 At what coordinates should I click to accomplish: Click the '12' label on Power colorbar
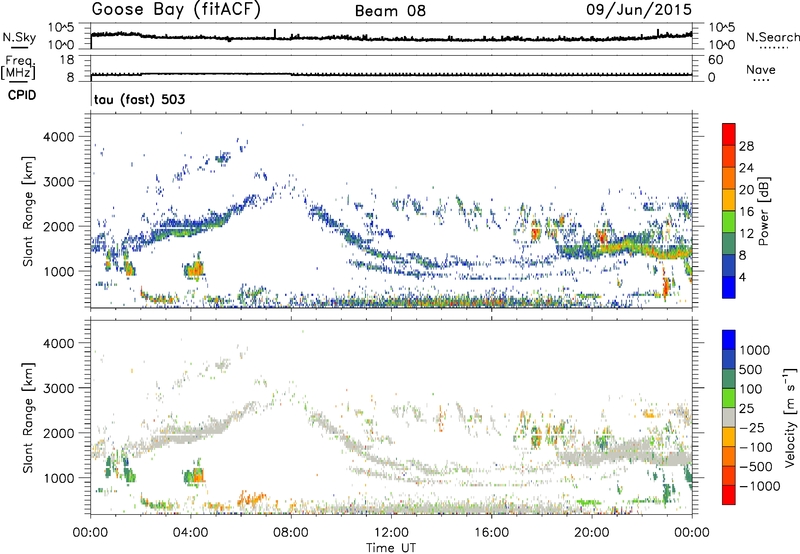746,234
